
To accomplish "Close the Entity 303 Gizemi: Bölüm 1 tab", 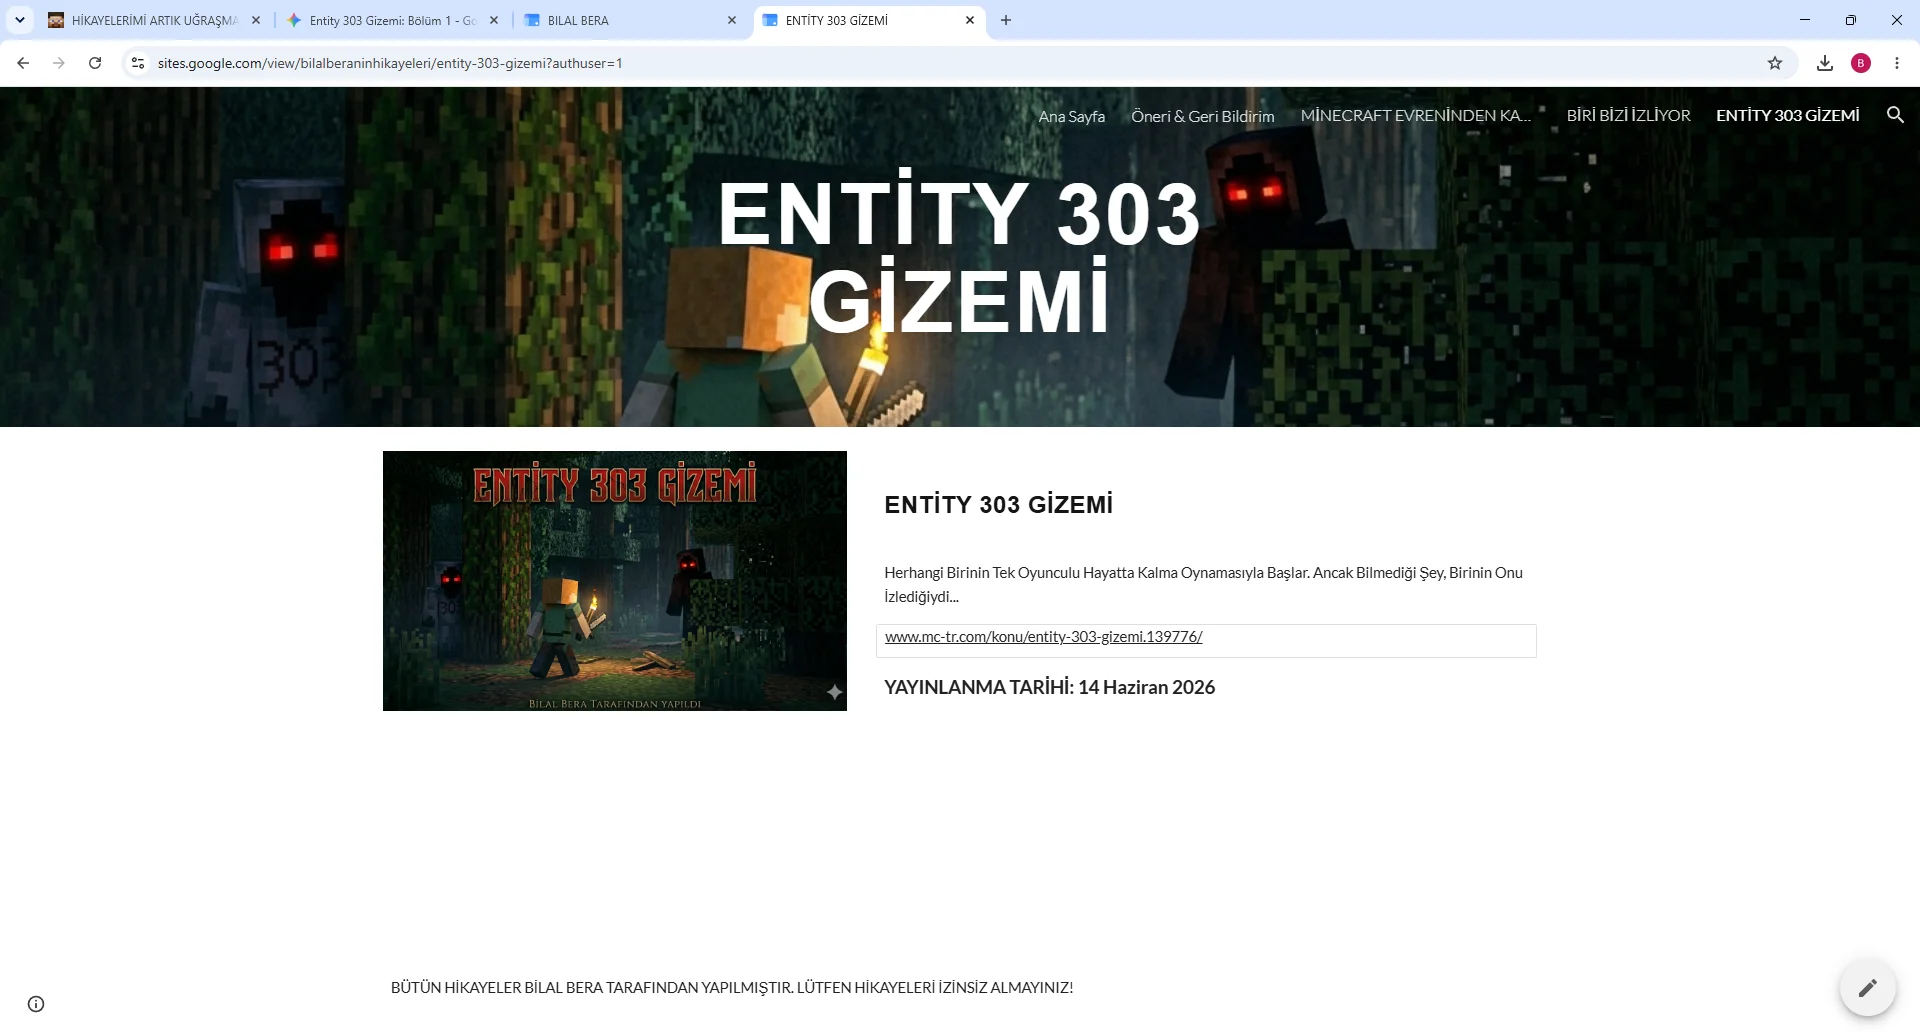I will point(494,20).
